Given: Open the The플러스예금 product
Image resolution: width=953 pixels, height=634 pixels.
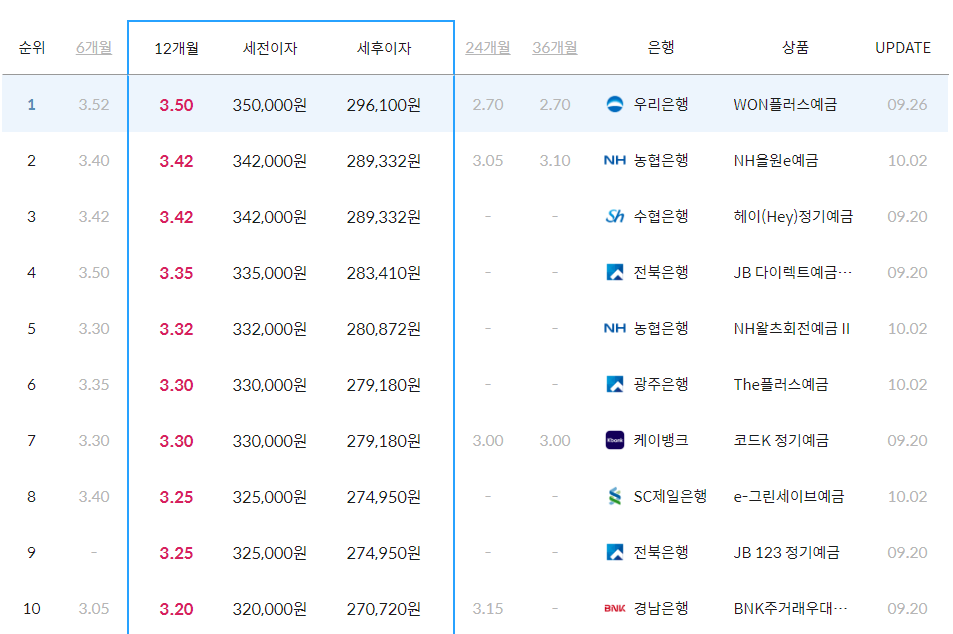Looking at the screenshot, I should 780,384.
